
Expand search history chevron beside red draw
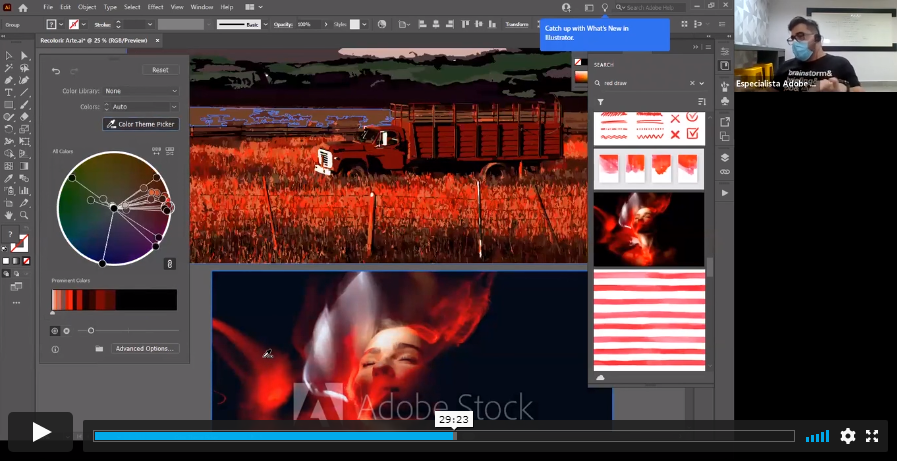(702, 83)
